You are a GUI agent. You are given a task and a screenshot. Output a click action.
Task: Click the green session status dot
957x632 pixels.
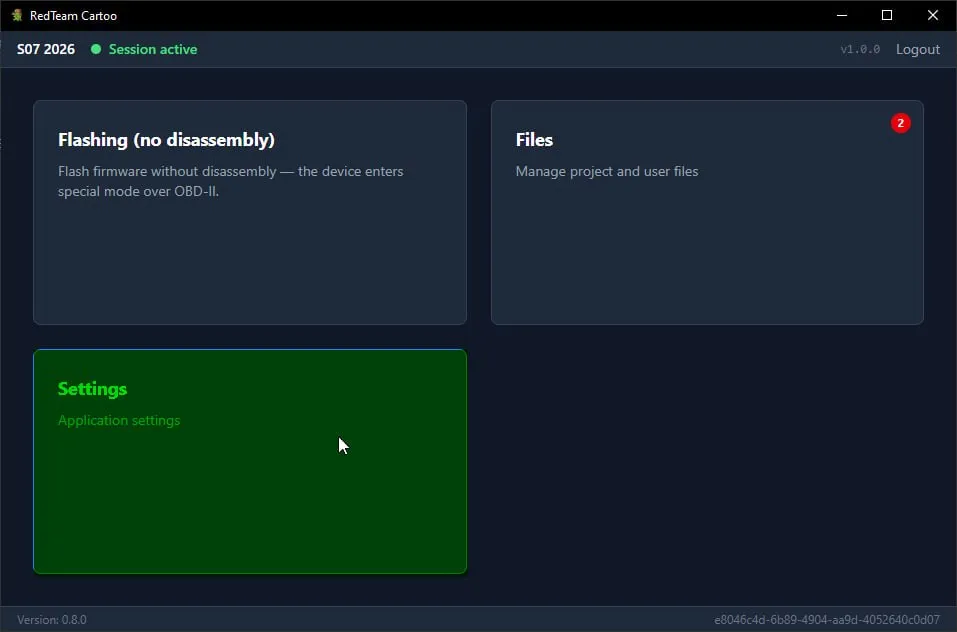(x=96, y=49)
